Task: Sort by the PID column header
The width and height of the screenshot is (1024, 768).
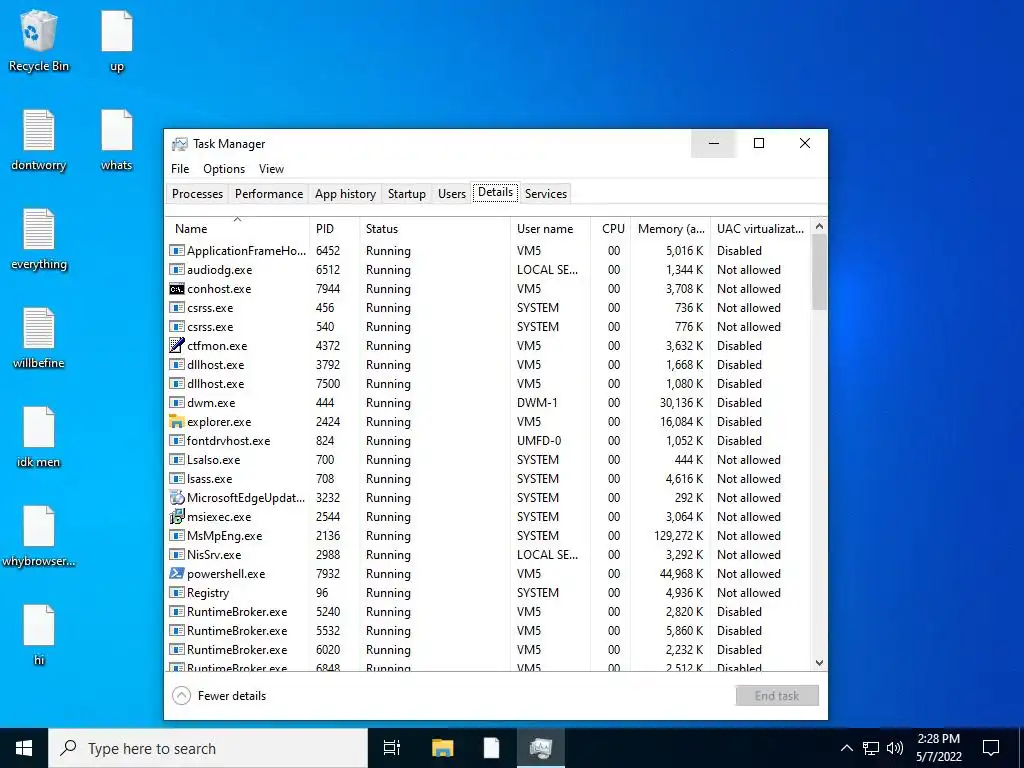Action: tap(334, 229)
